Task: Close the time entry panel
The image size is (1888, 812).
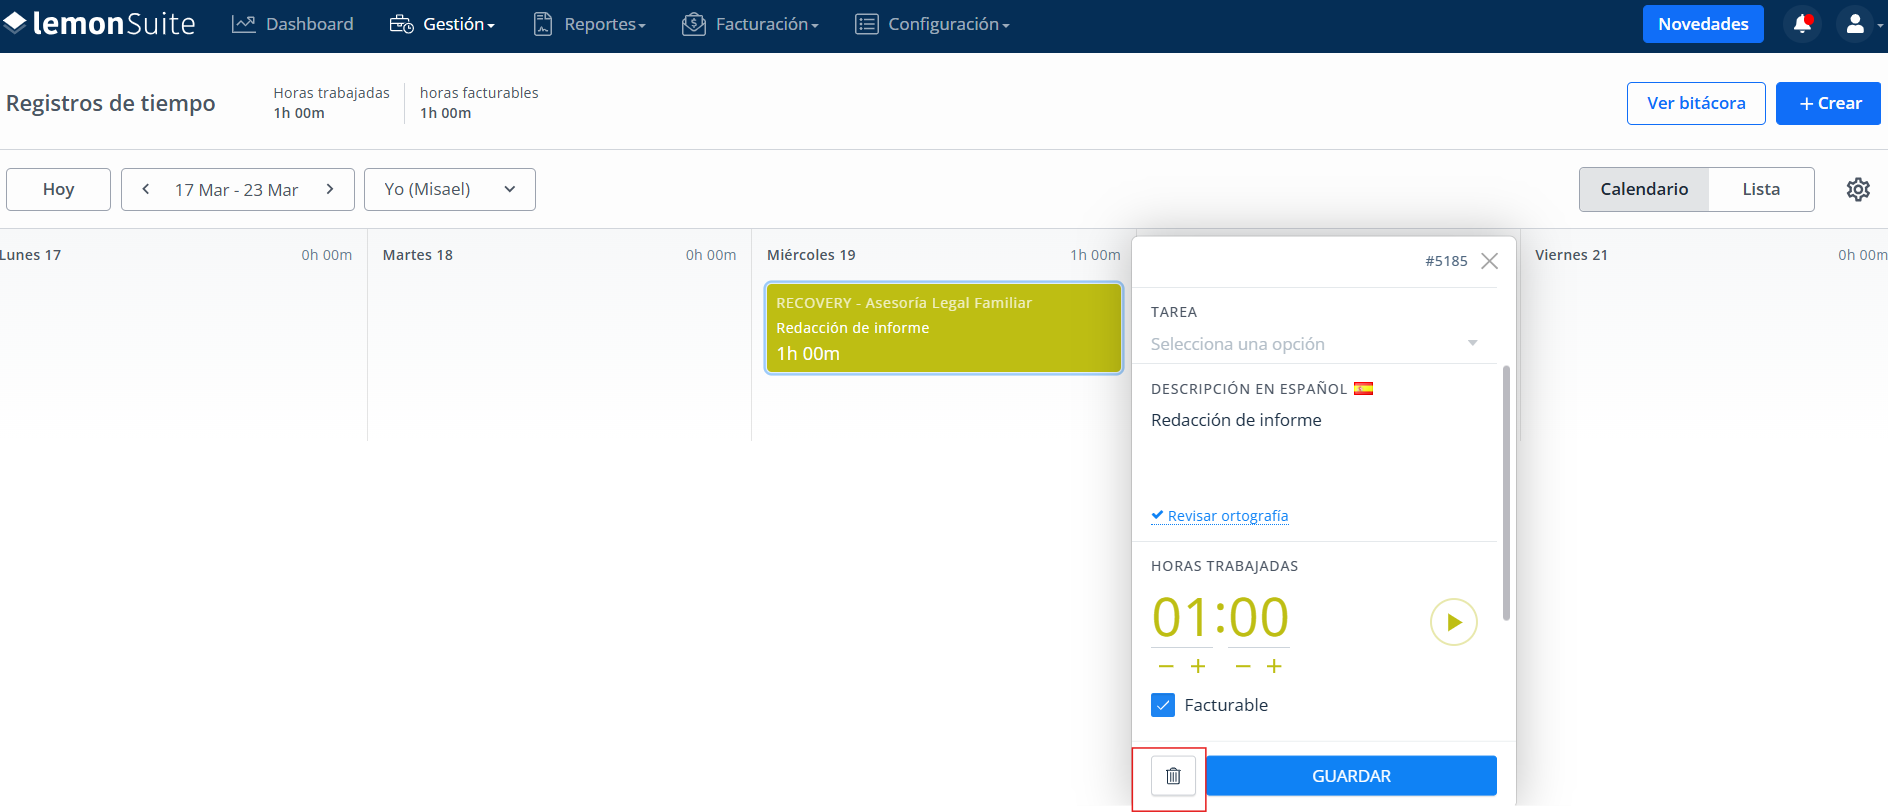Action: (1489, 261)
